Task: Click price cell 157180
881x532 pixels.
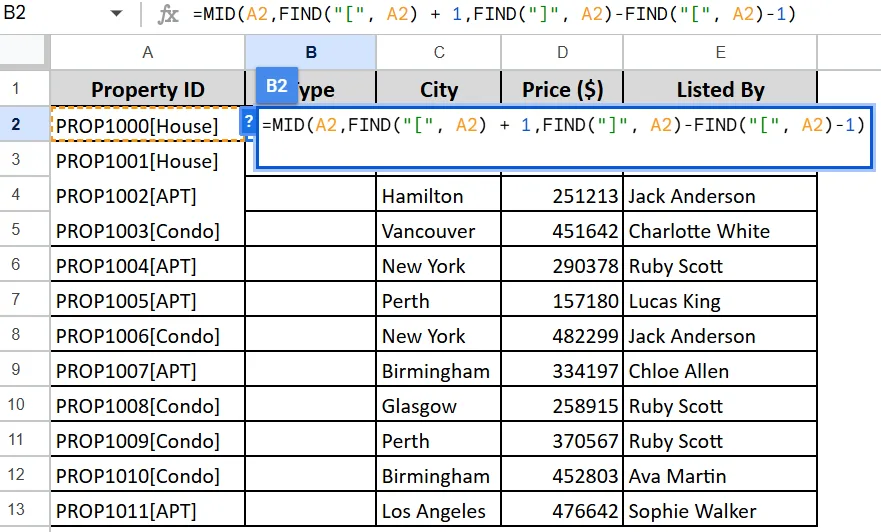Action: (562, 301)
